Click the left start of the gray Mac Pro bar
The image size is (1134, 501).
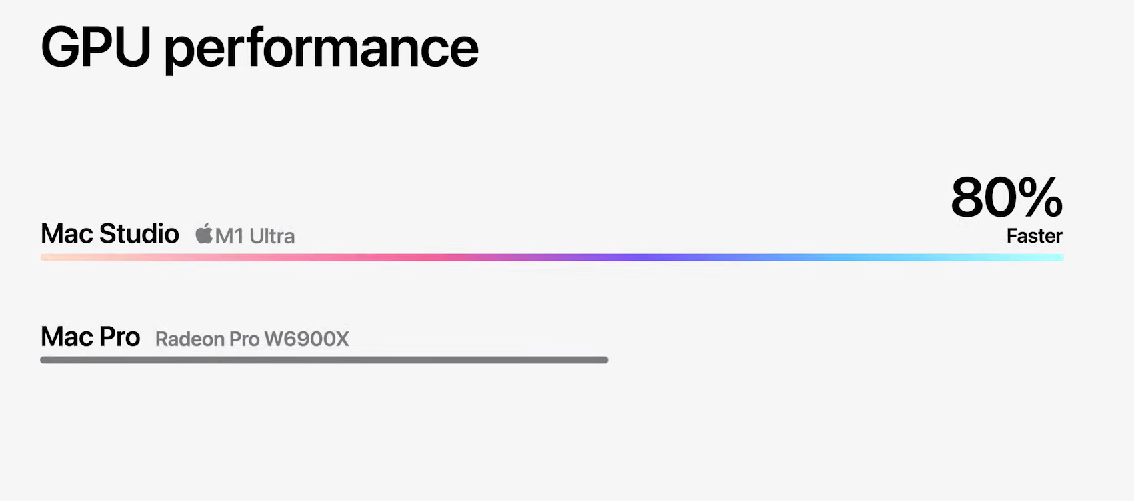[x=51, y=359]
